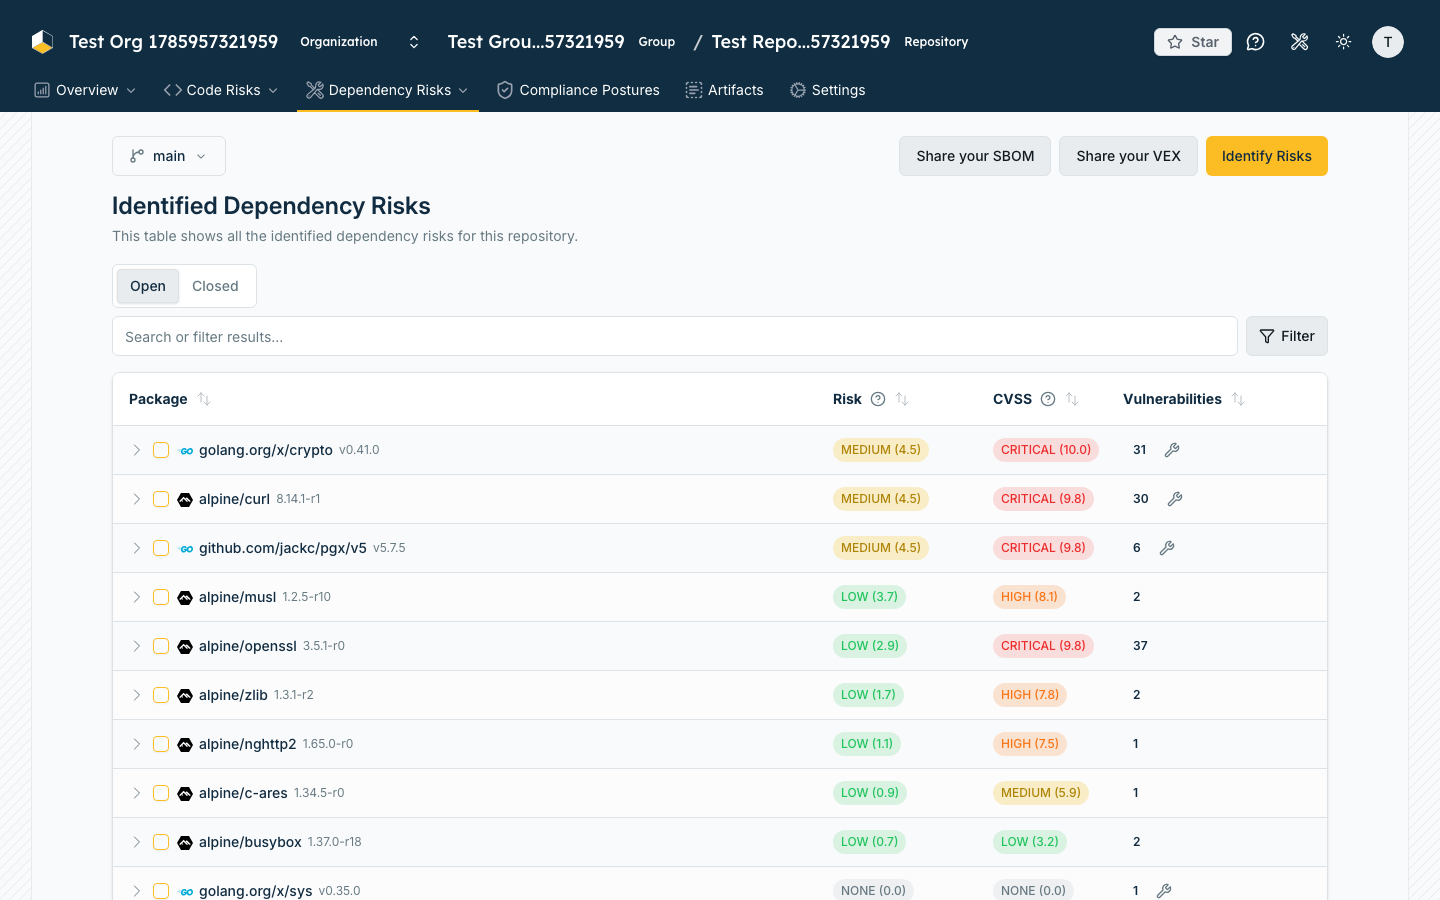
Task: Select the alpine/busybox row checkbox
Action: [x=161, y=842]
